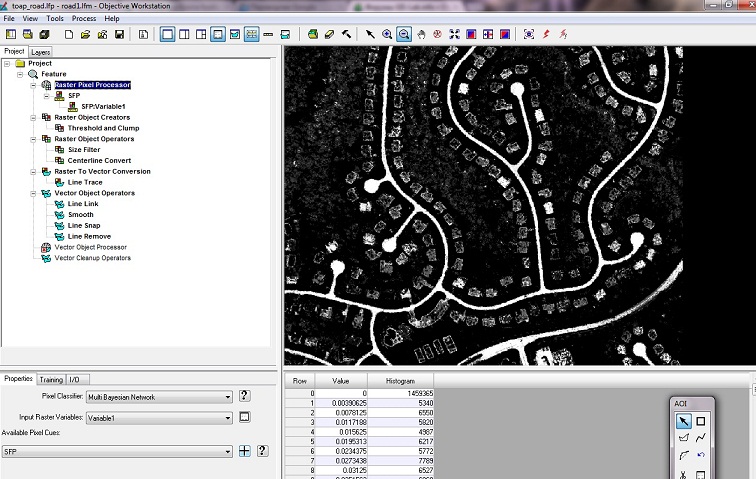Select the AOI arrow selector tool
This screenshot has width=756, height=479.
click(684, 421)
